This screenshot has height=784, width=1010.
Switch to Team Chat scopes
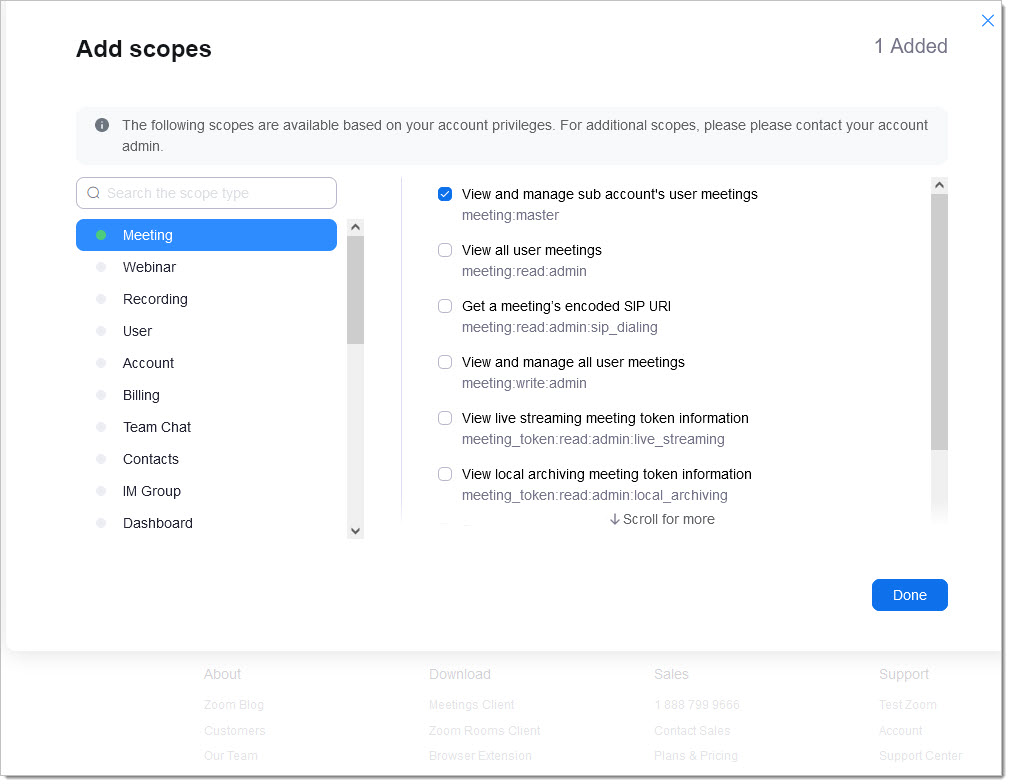pos(157,427)
